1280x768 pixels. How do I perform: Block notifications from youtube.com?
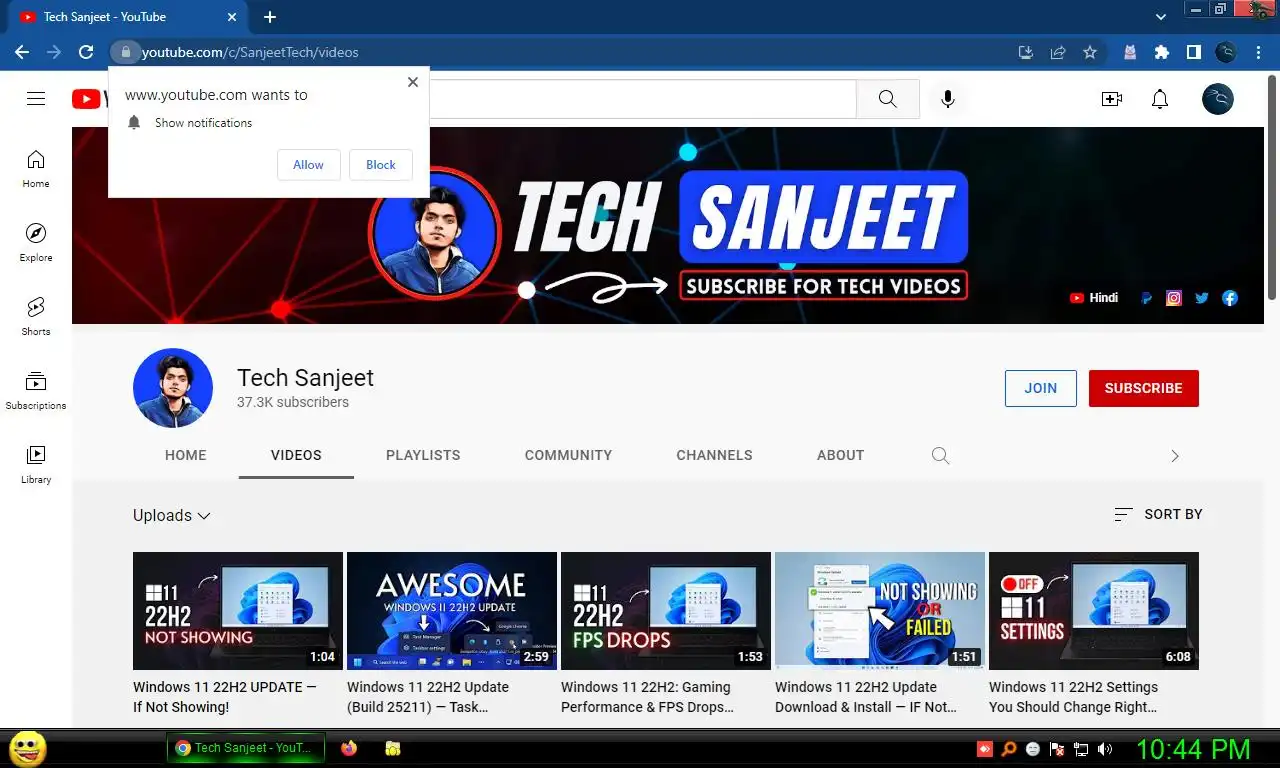[x=381, y=165]
